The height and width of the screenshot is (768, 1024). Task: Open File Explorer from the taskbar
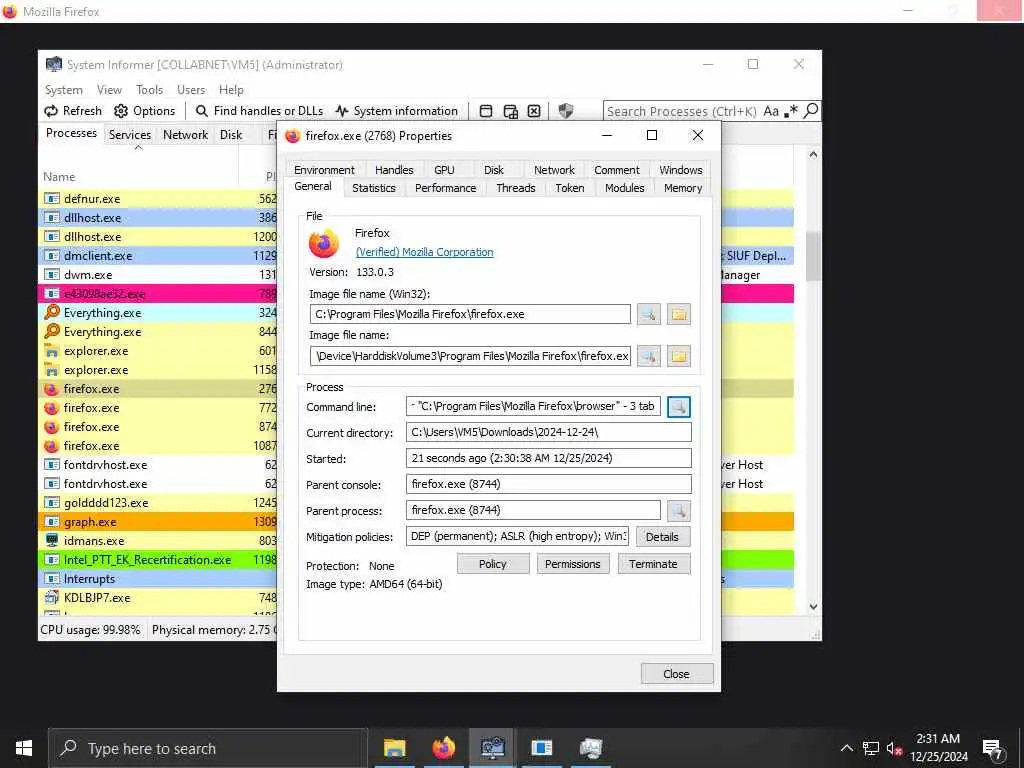click(x=394, y=748)
